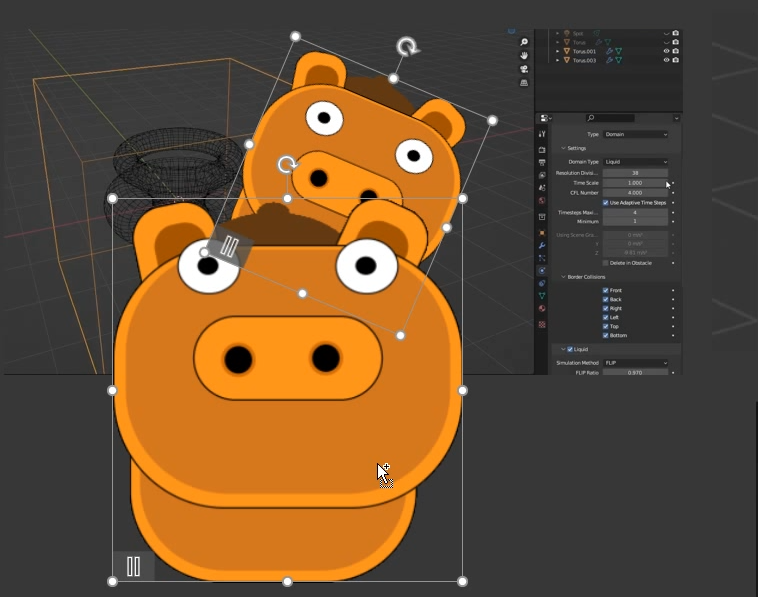Open the Texture checkerboard properties tab
758x597 pixels.
click(x=542, y=324)
